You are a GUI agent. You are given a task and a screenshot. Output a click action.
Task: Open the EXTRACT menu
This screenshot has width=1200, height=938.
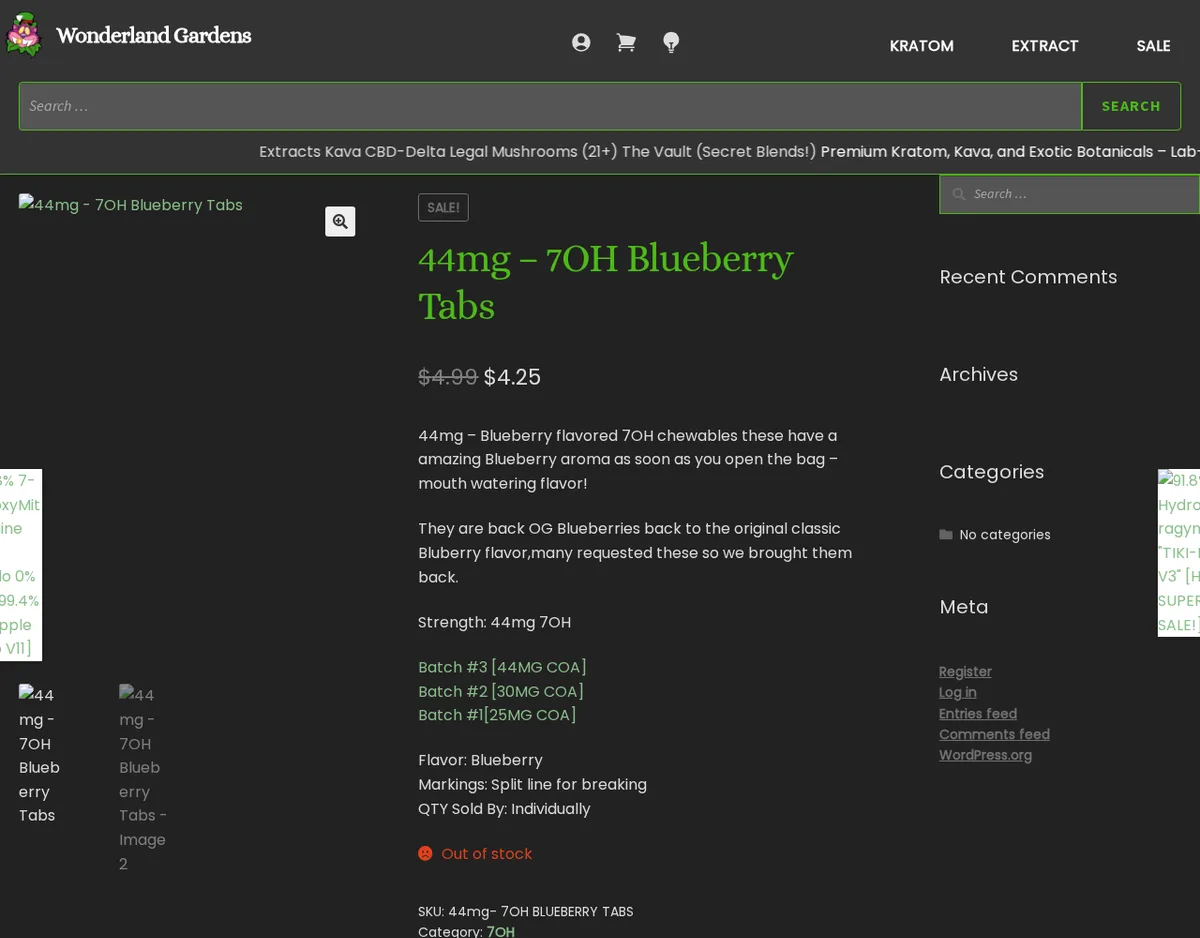[x=1045, y=46]
